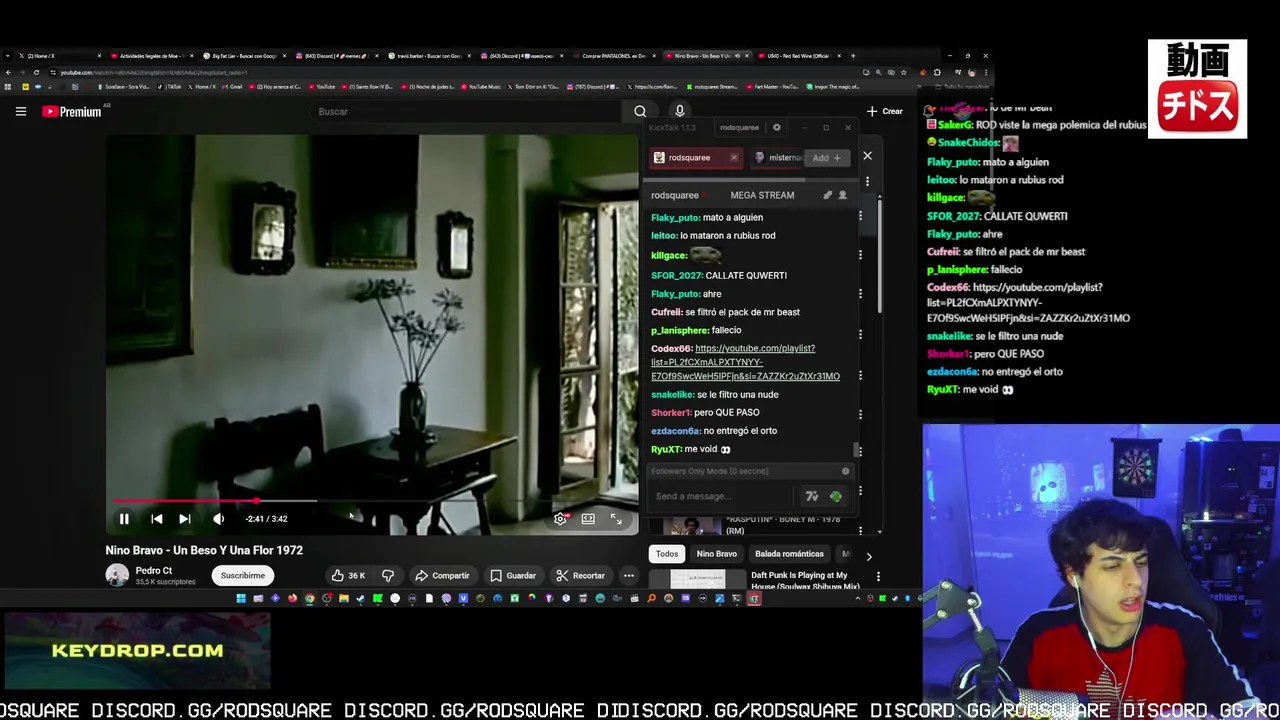Screen dimensions: 1280x720
Task: Share the video using Compartir
Action: pyautogui.click(x=442, y=575)
